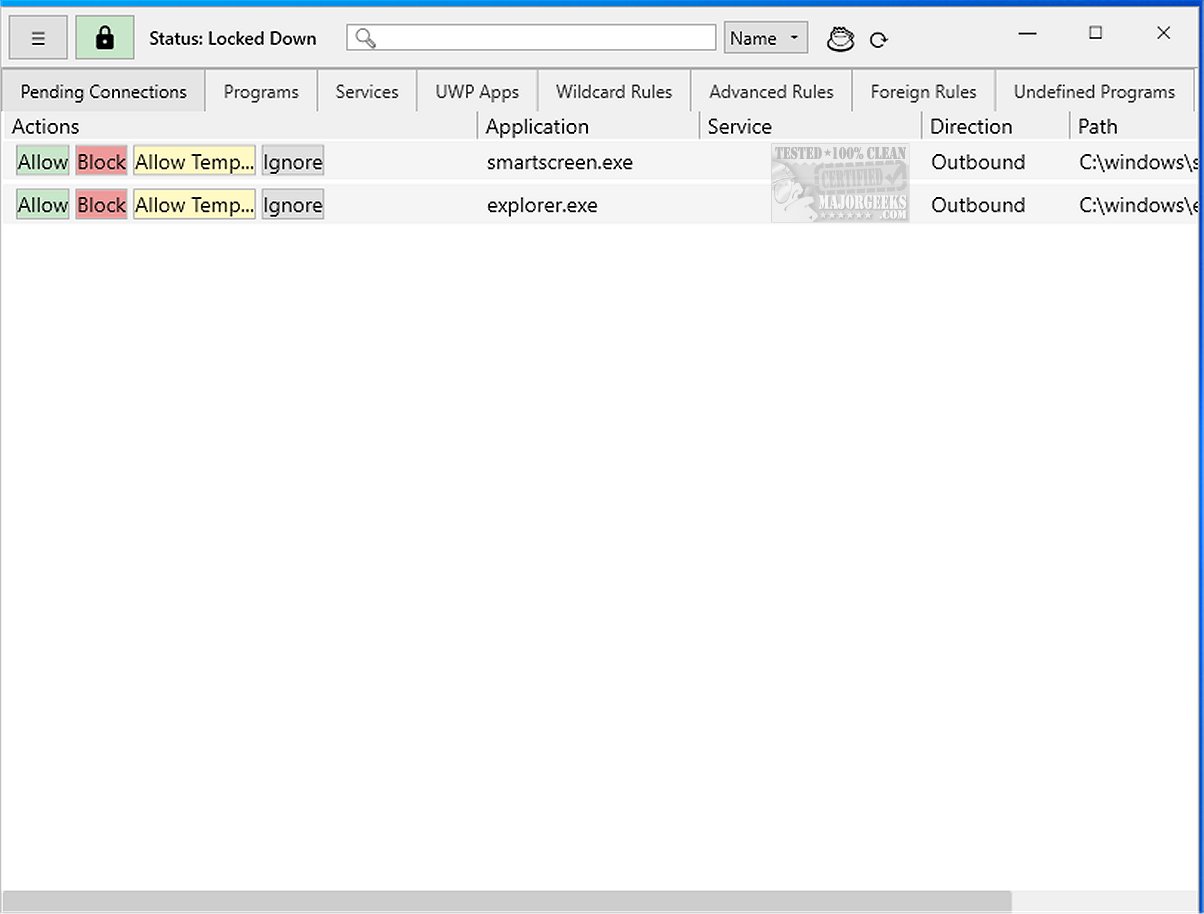Click Outbound in the smartscreen.exe row

978,162
